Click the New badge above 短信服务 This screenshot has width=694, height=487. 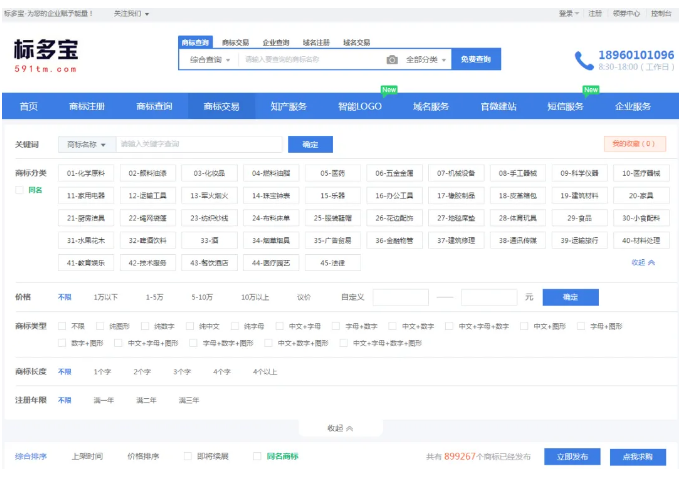[591, 90]
